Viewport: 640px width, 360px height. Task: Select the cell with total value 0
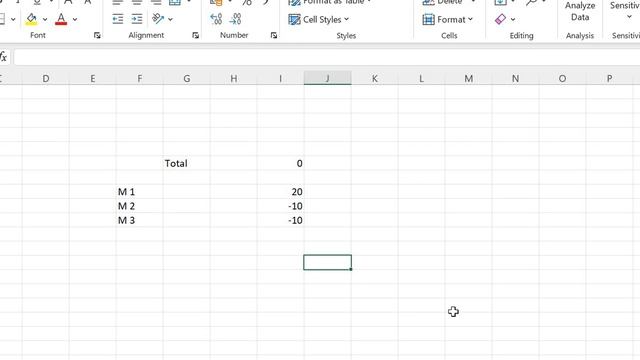pos(280,163)
